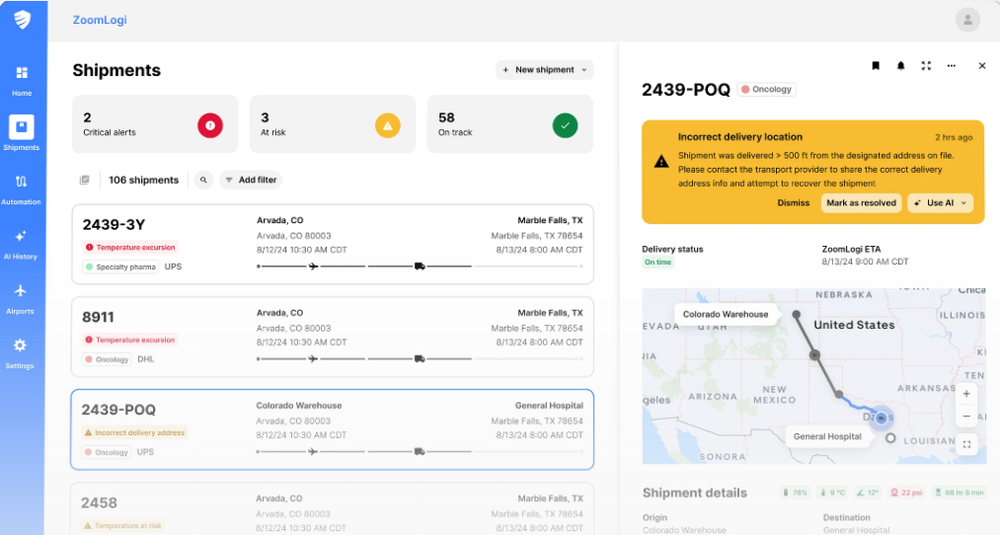Click Temperature excursion tag on 8911
Screen dimensions: 1000x535
[x=130, y=340]
